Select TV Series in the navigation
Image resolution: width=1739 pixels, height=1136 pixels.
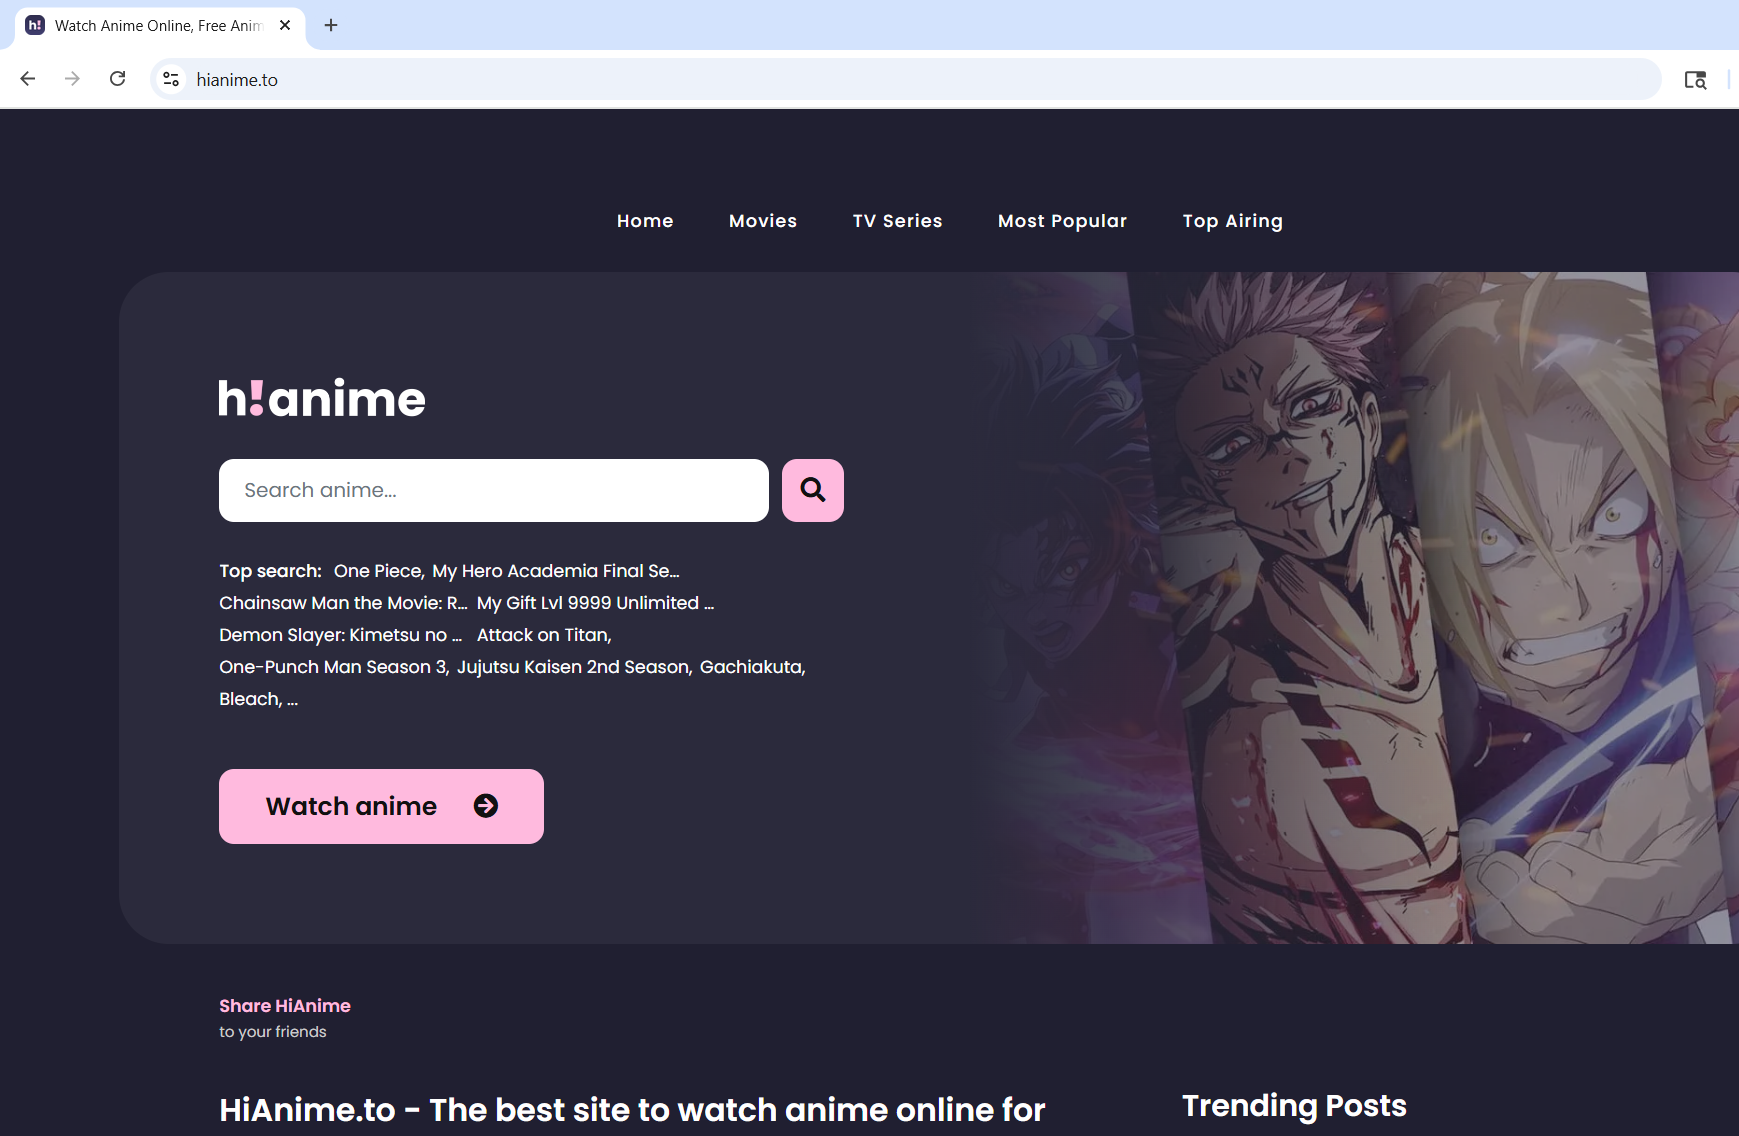(x=897, y=221)
